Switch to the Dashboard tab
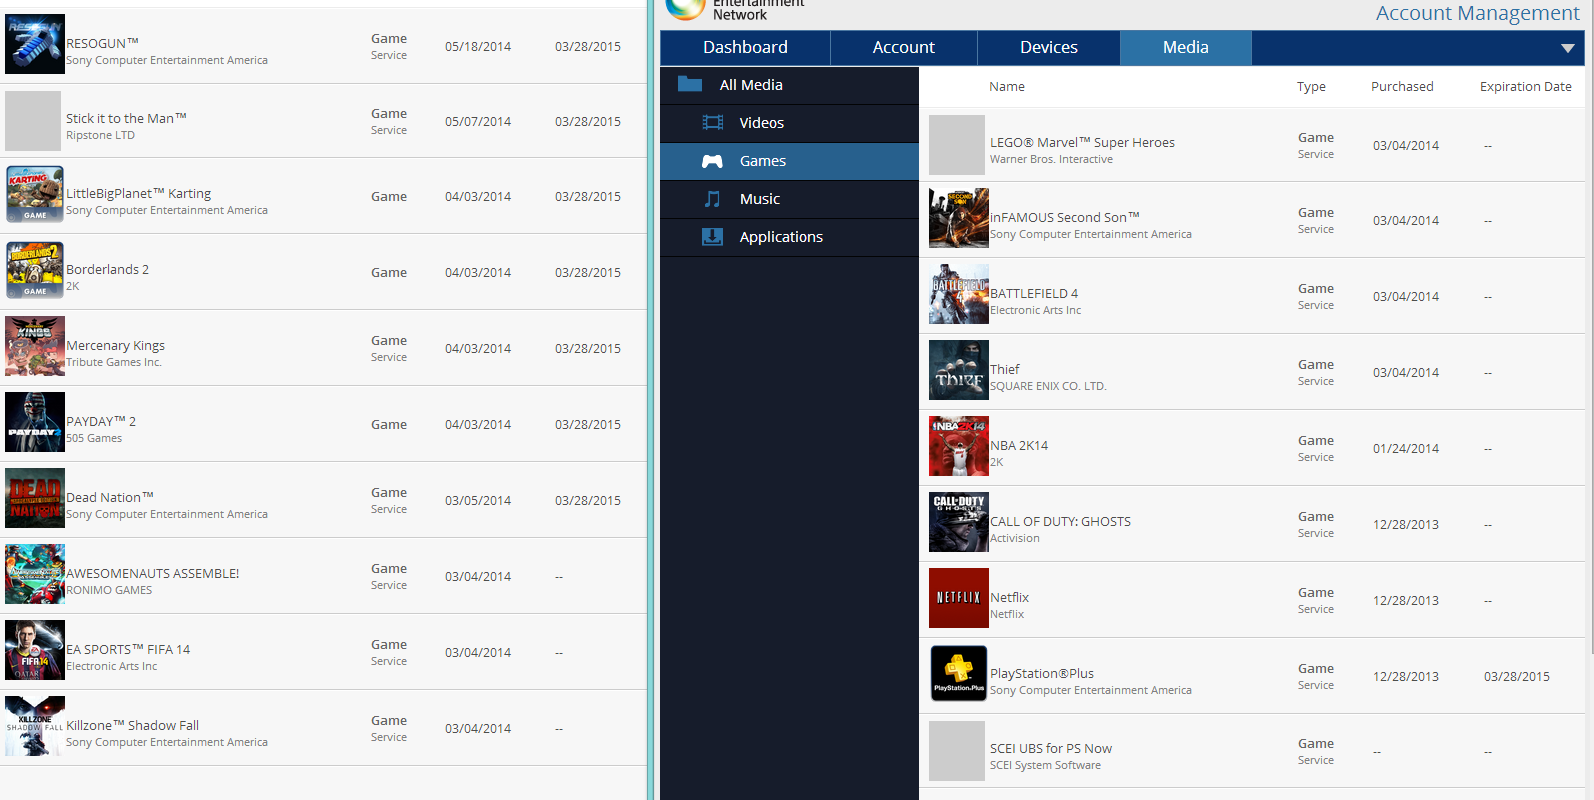 745,48
